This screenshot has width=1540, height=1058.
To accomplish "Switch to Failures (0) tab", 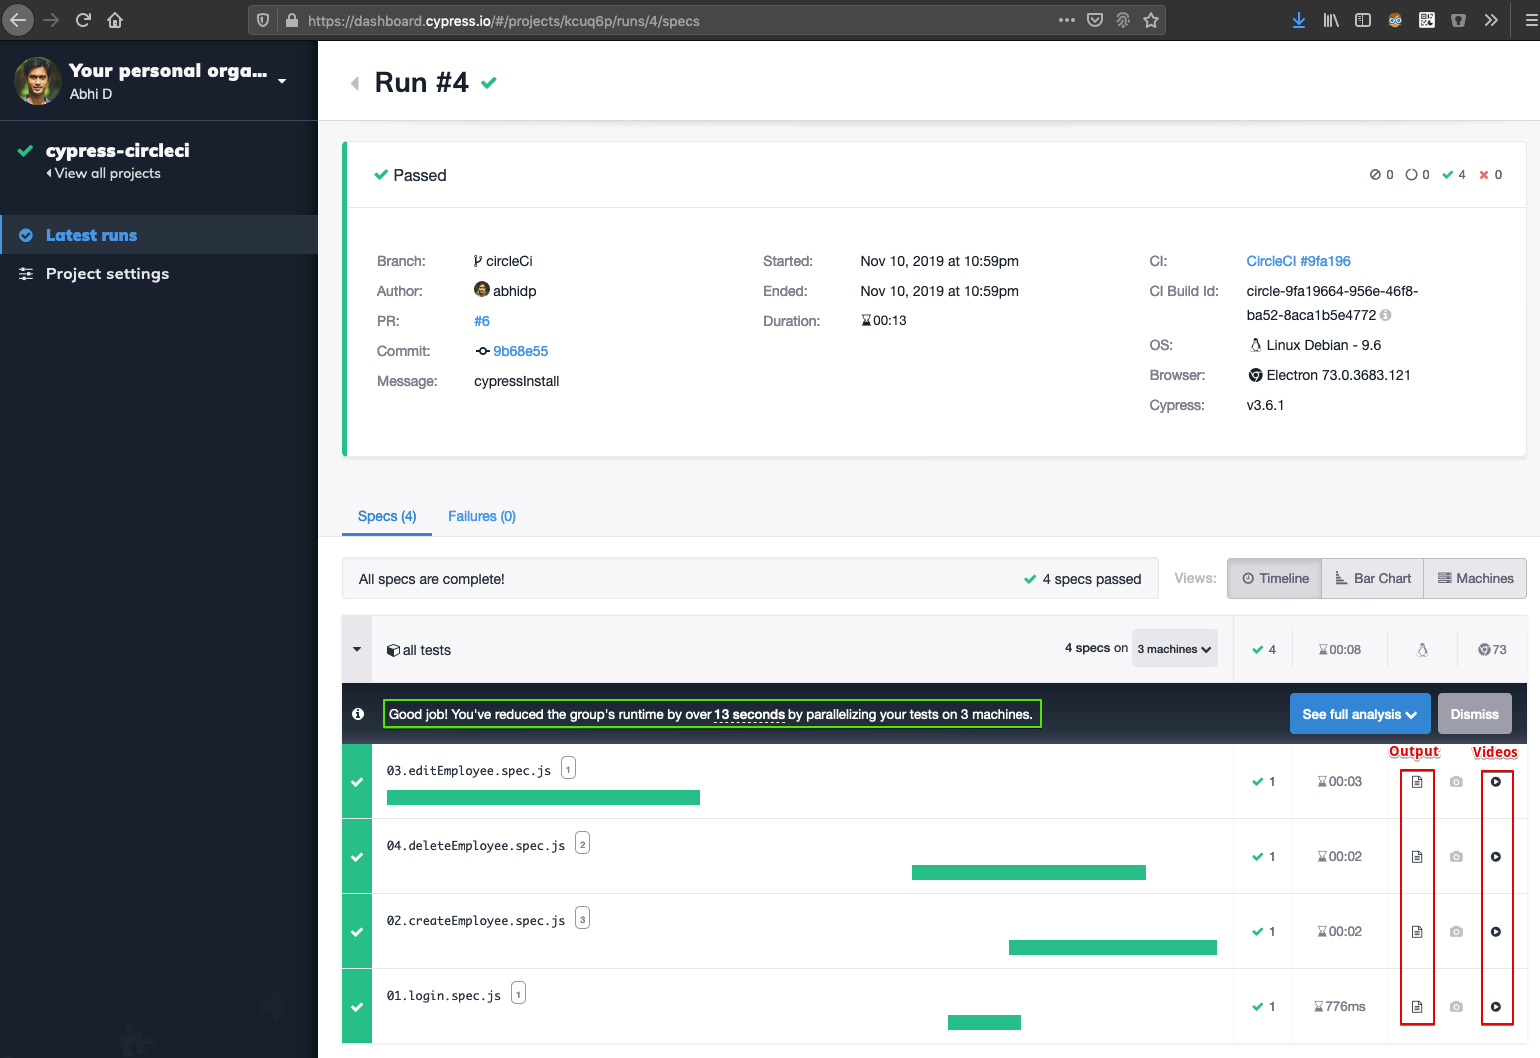I will point(482,516).
